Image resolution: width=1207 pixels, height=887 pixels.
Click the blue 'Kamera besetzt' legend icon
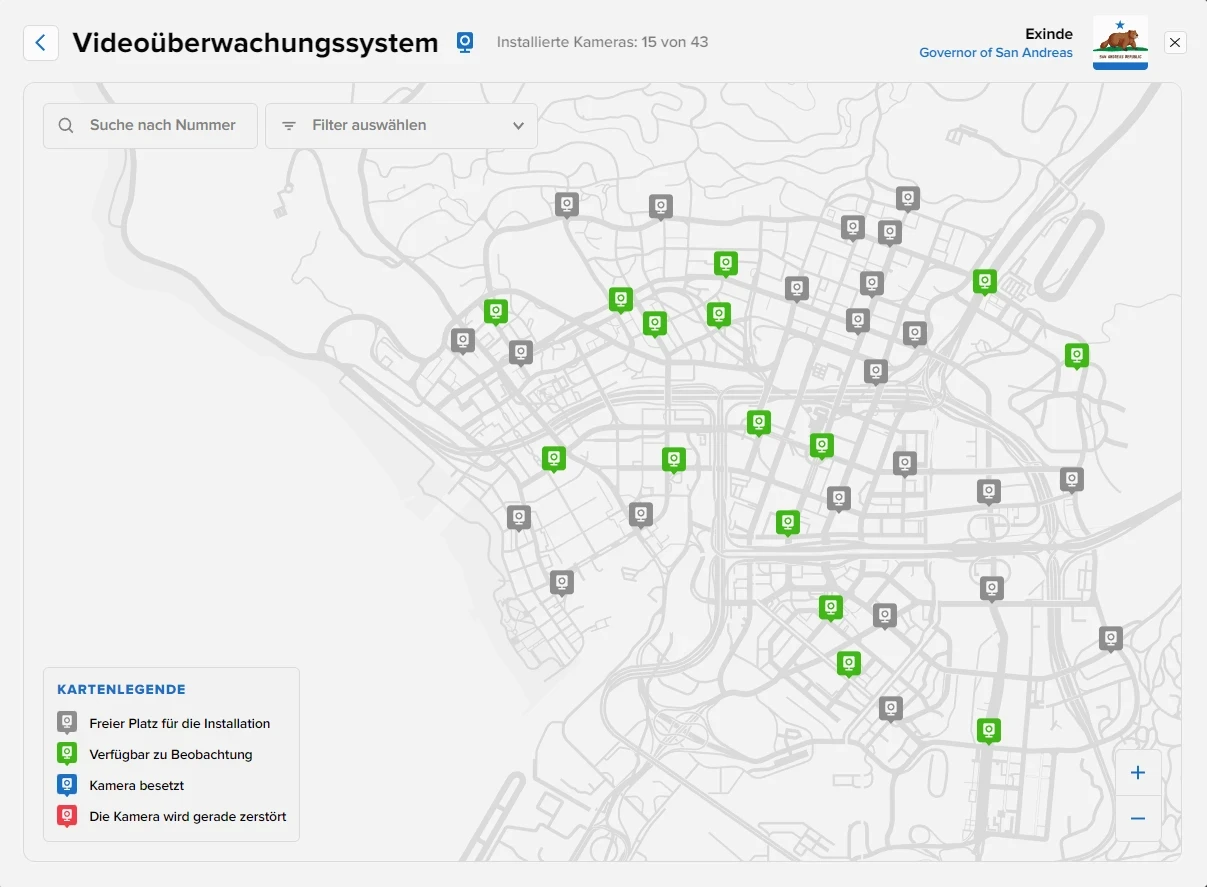click(67, 785)
